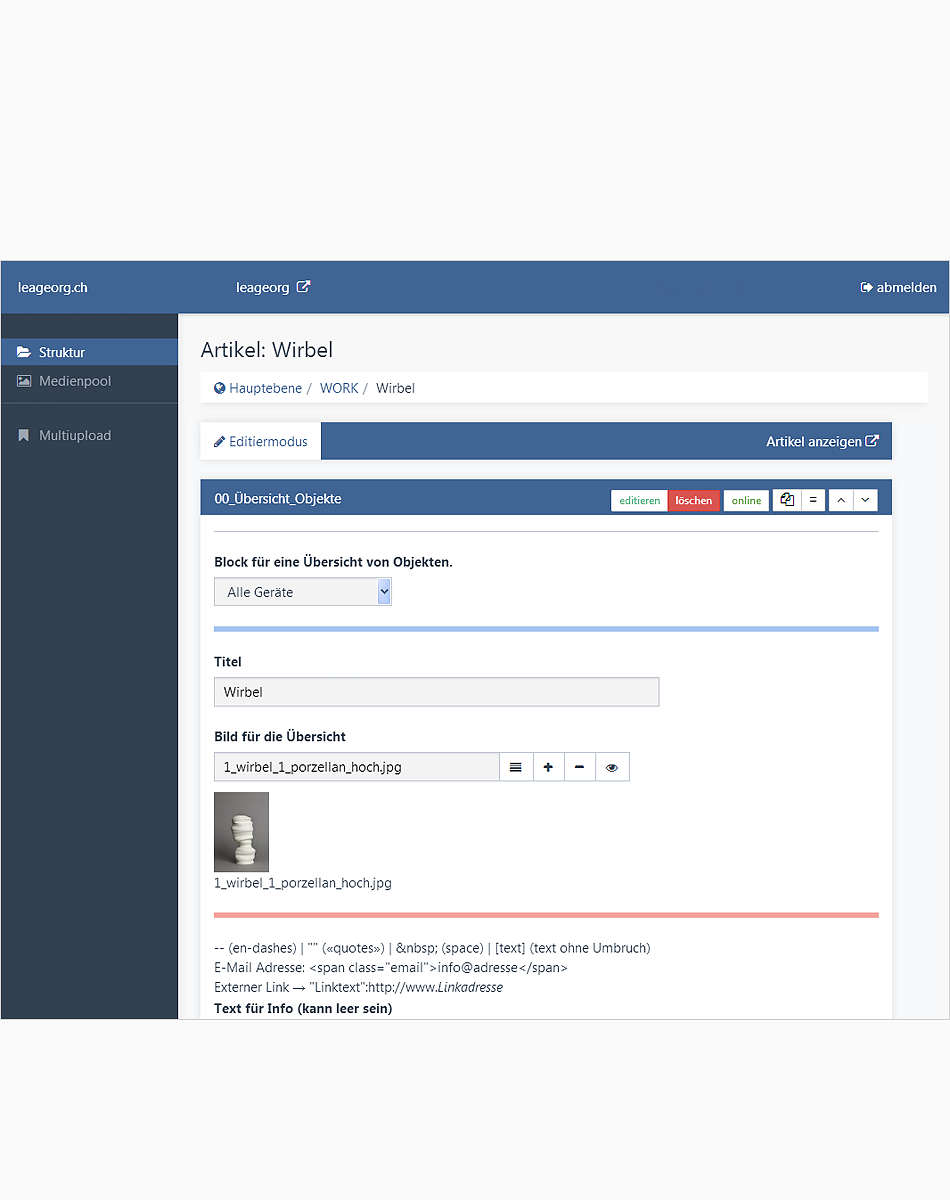Click the editieren button

[x=639, y=500]
